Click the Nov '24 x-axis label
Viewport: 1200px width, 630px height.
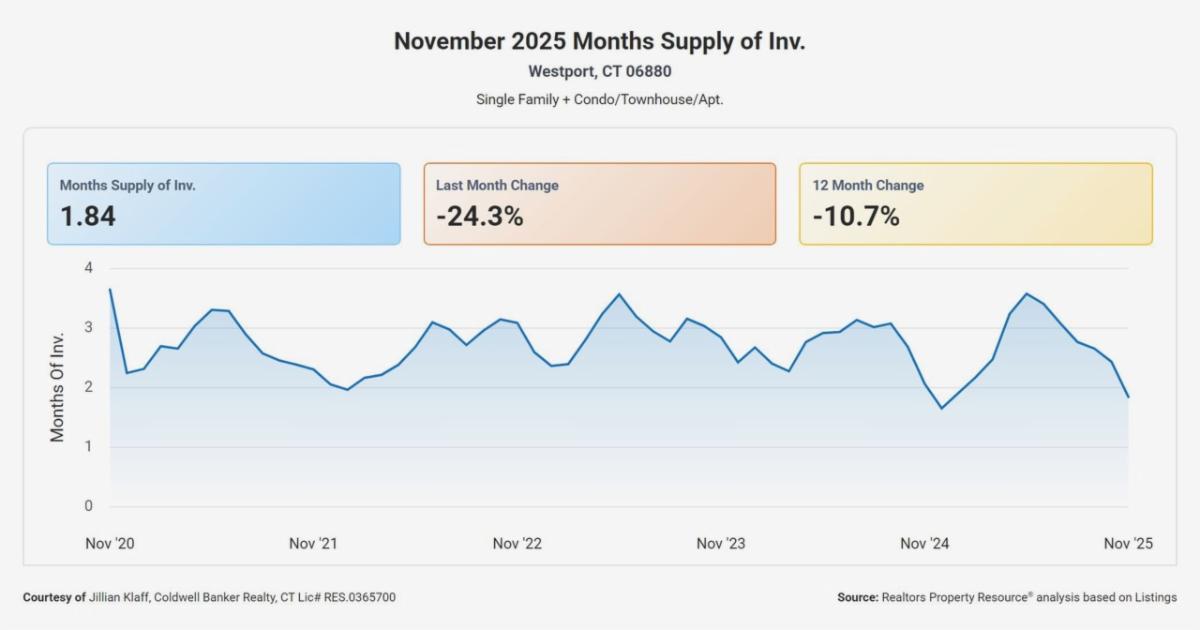click(925, 544)
